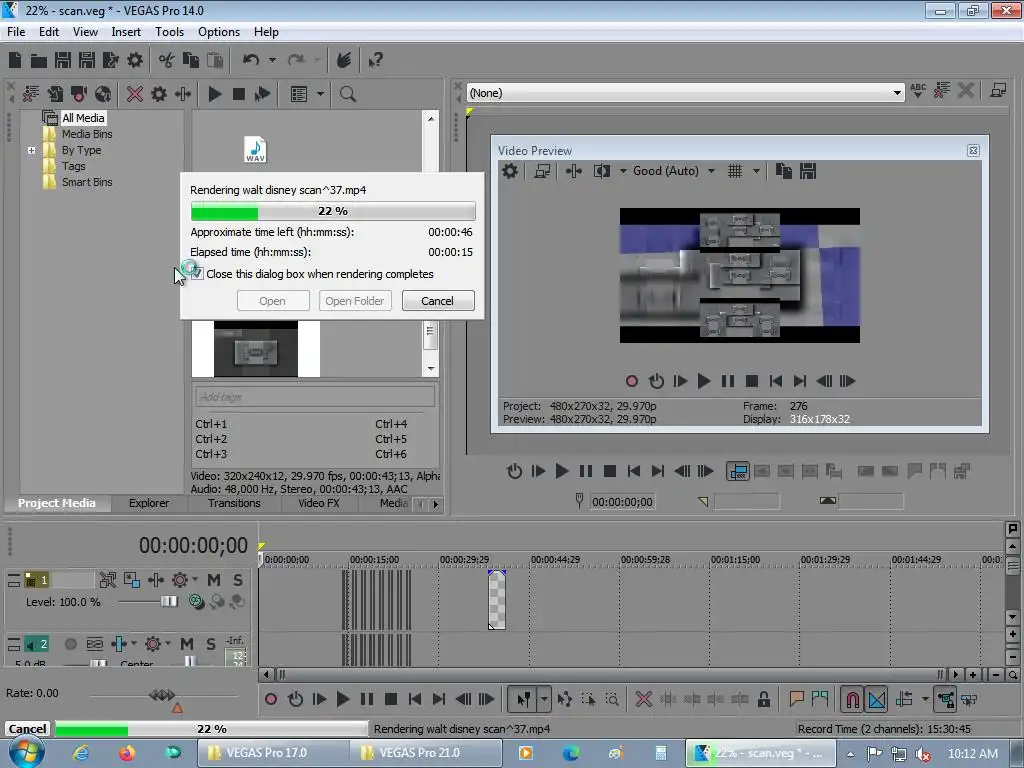The height and width of the screenshot is (768, 1024).
Task: Open the (None) preset dropdown
Action: 897,93
